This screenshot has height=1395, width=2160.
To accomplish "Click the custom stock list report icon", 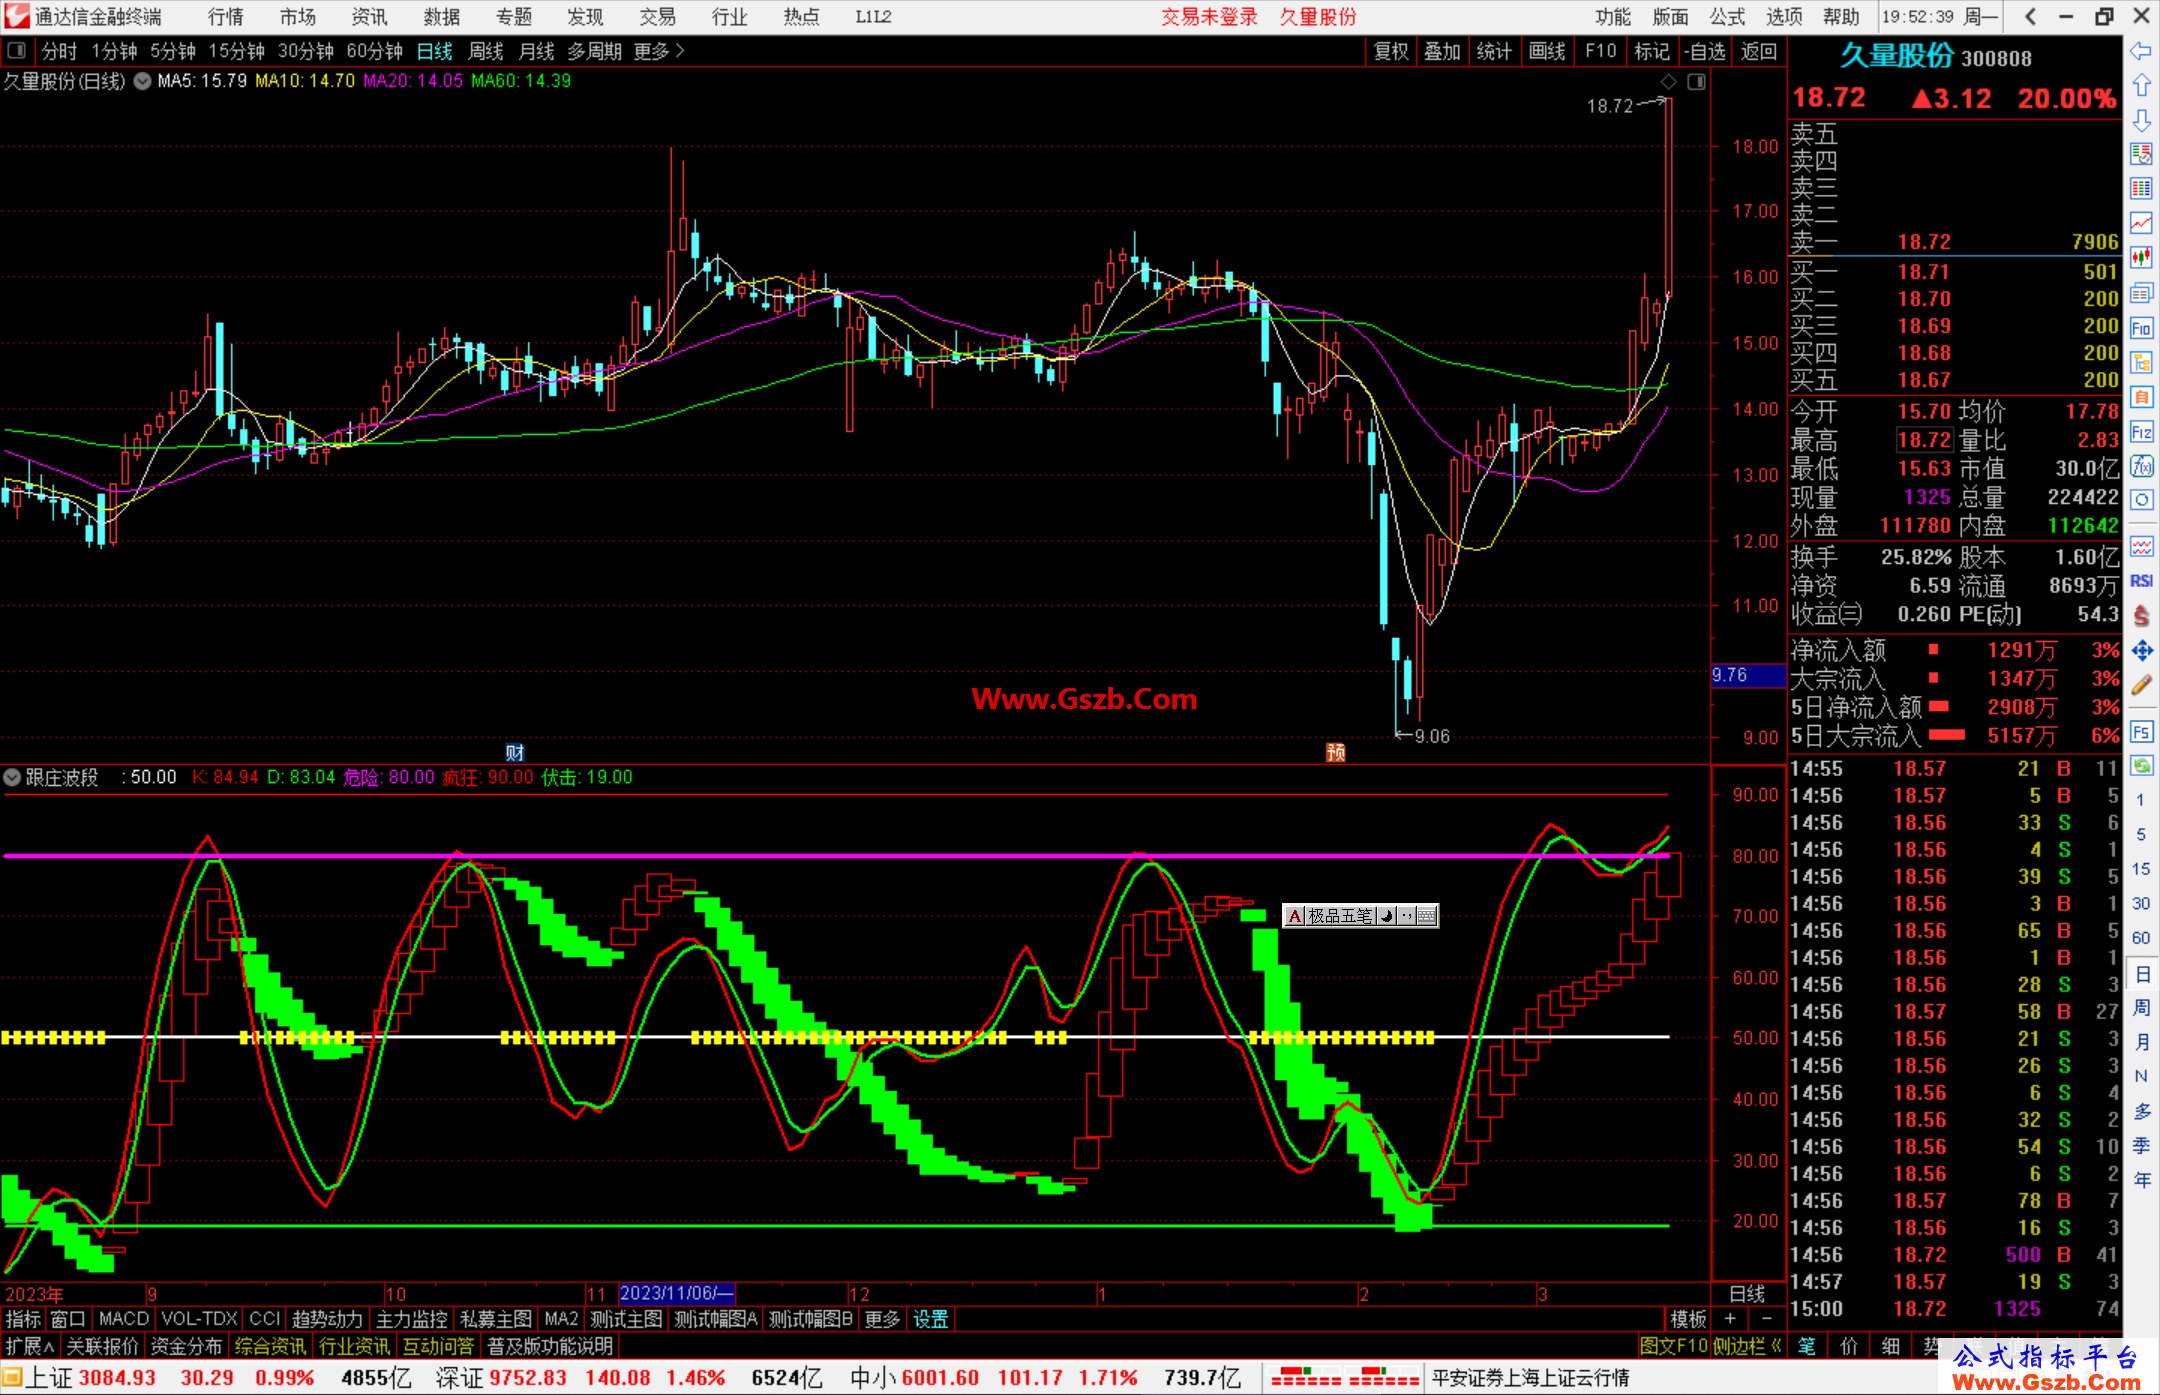I will 2141,154.
